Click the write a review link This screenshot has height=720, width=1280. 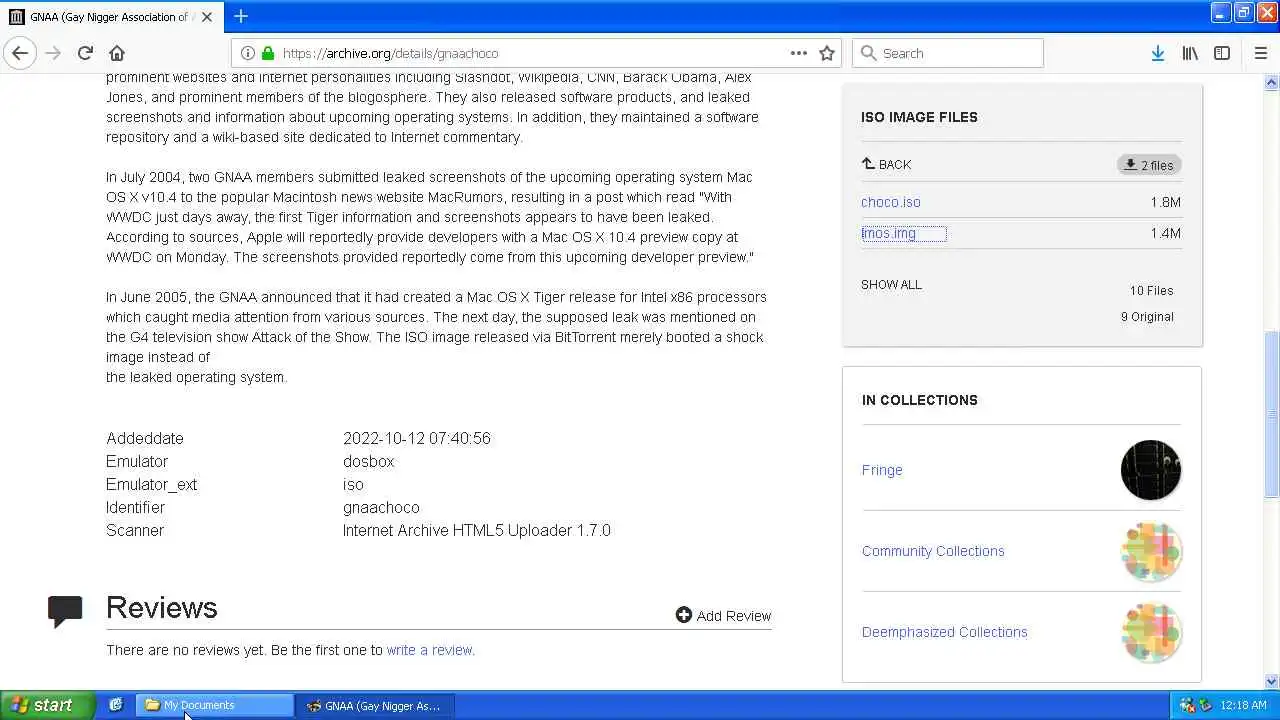tap(430, 650)
